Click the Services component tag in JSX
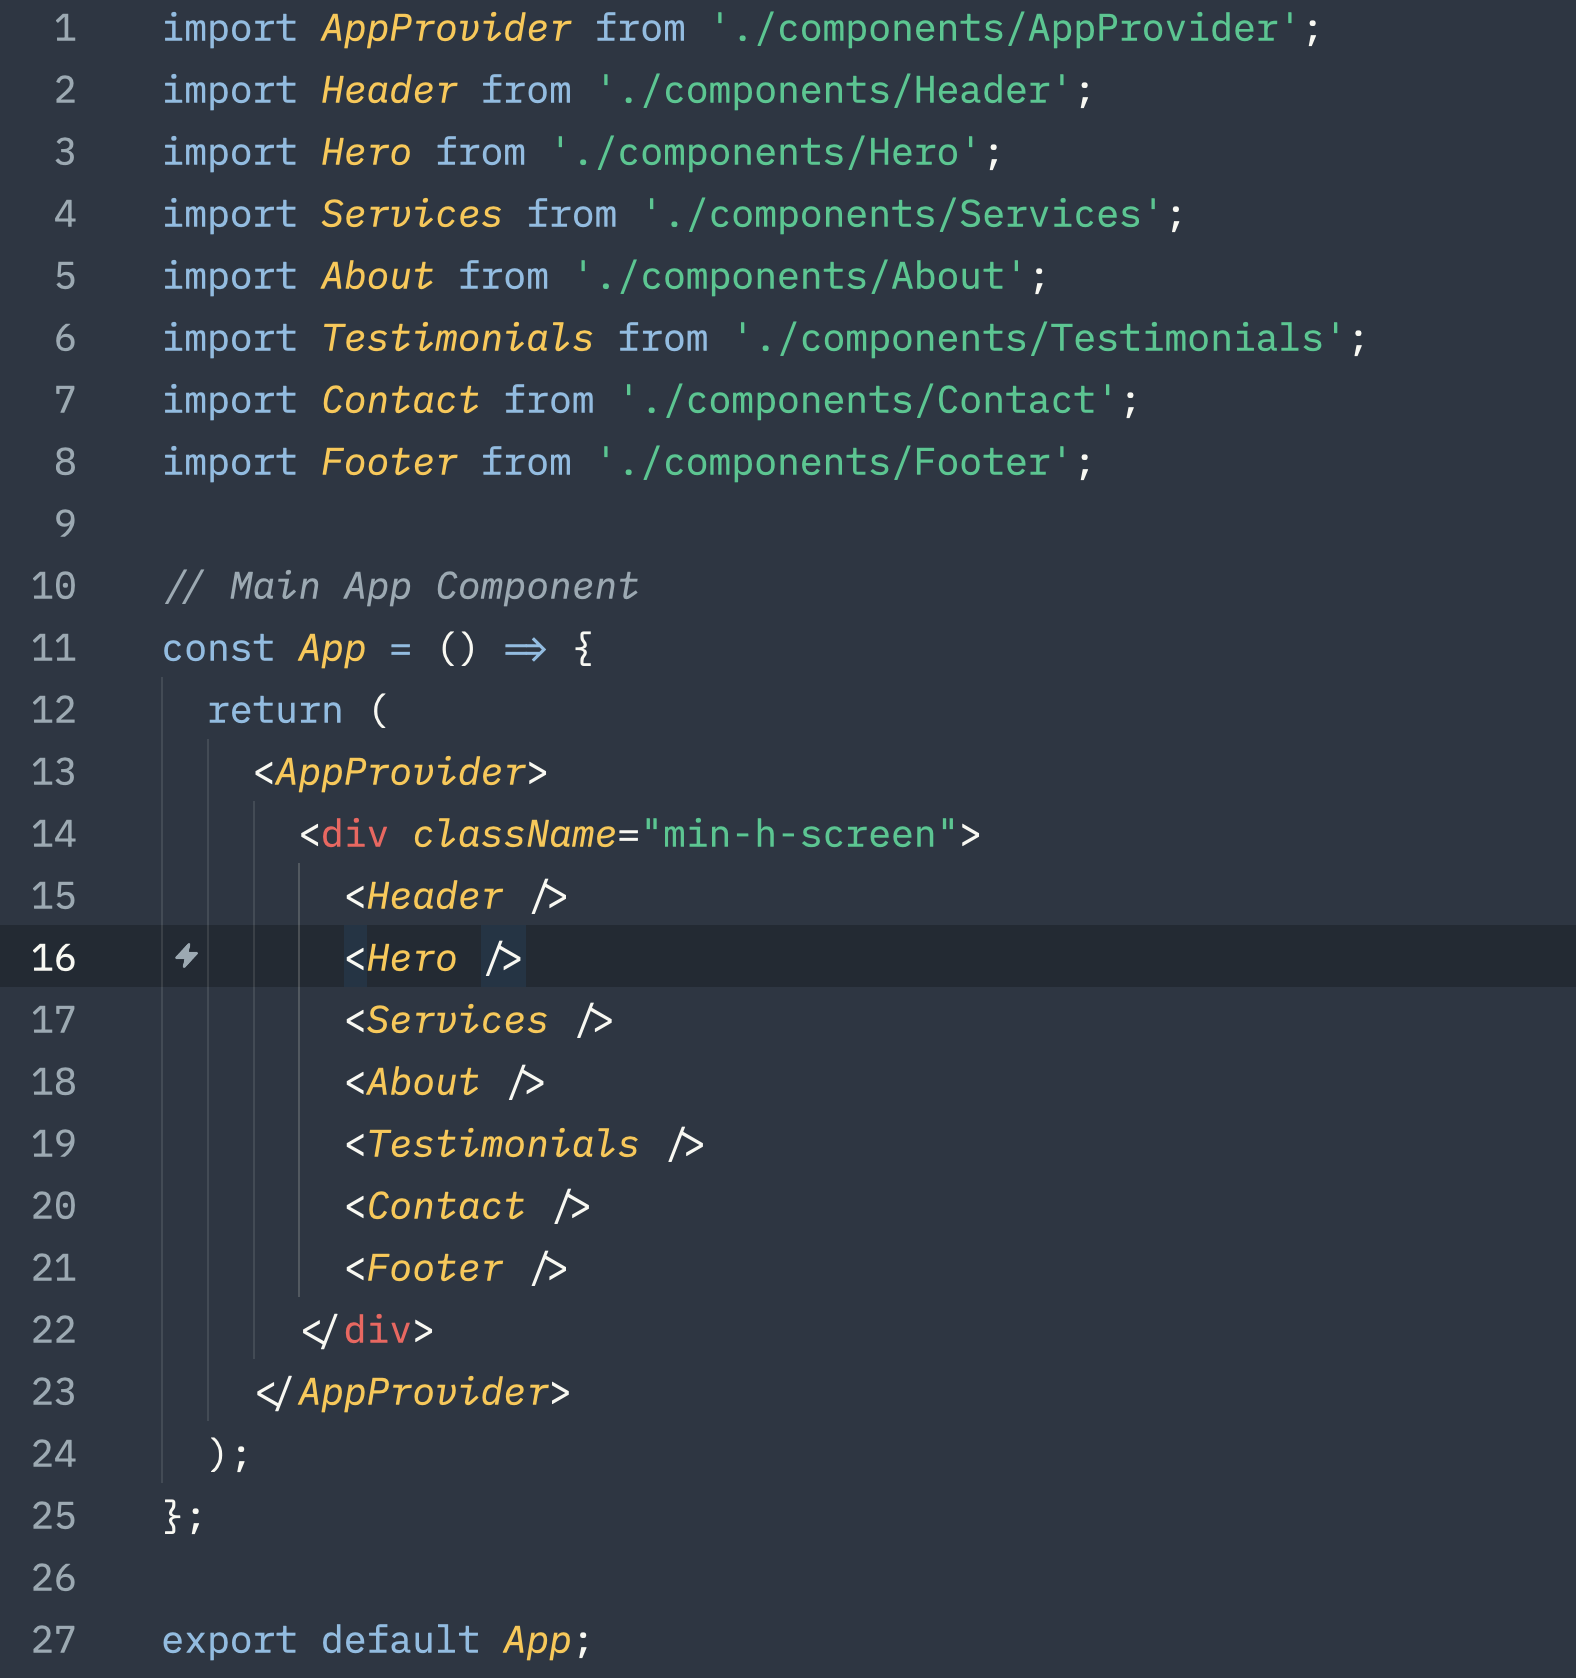Screen dimensions: 1576x1678 [479, 1020]
